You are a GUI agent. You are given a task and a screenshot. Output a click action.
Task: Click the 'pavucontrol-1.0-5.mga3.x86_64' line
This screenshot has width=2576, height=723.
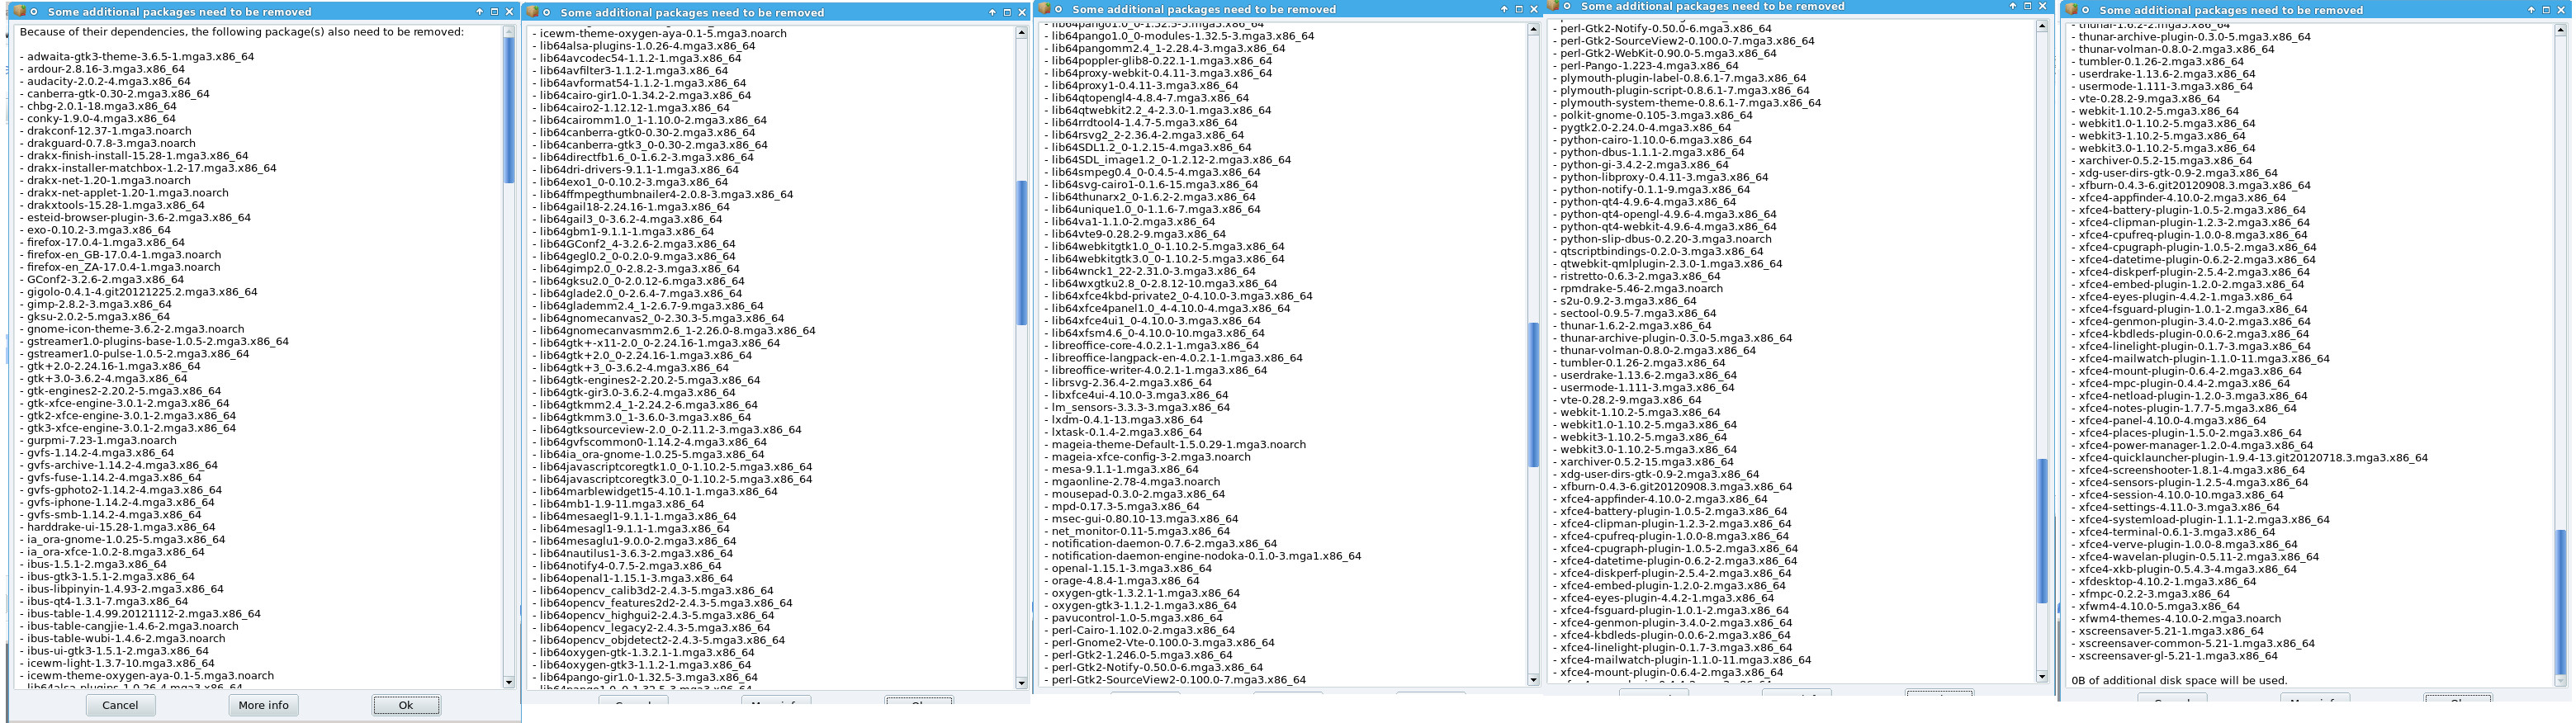pyautogui.click(x=1132, y=618)
